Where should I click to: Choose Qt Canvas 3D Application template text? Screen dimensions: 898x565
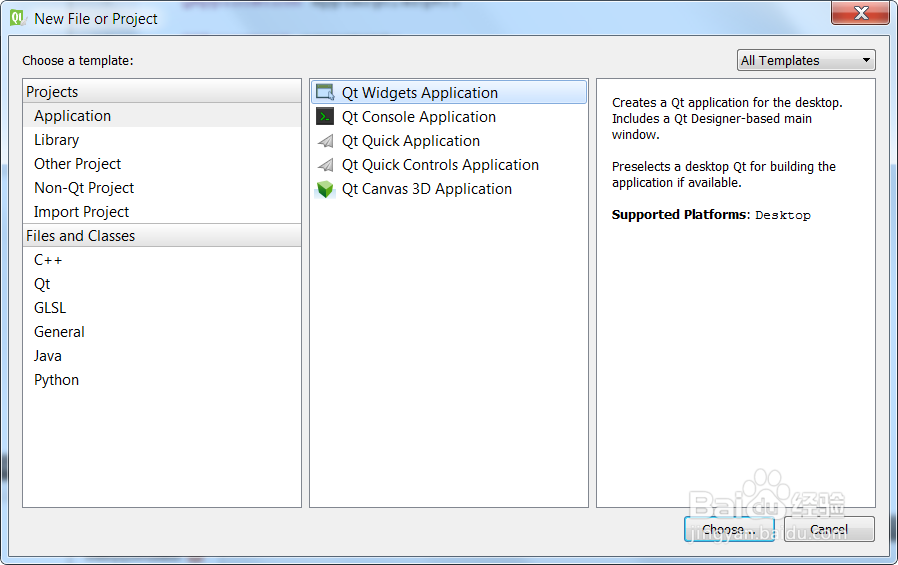pyautogui.click(x=427, y=189)
